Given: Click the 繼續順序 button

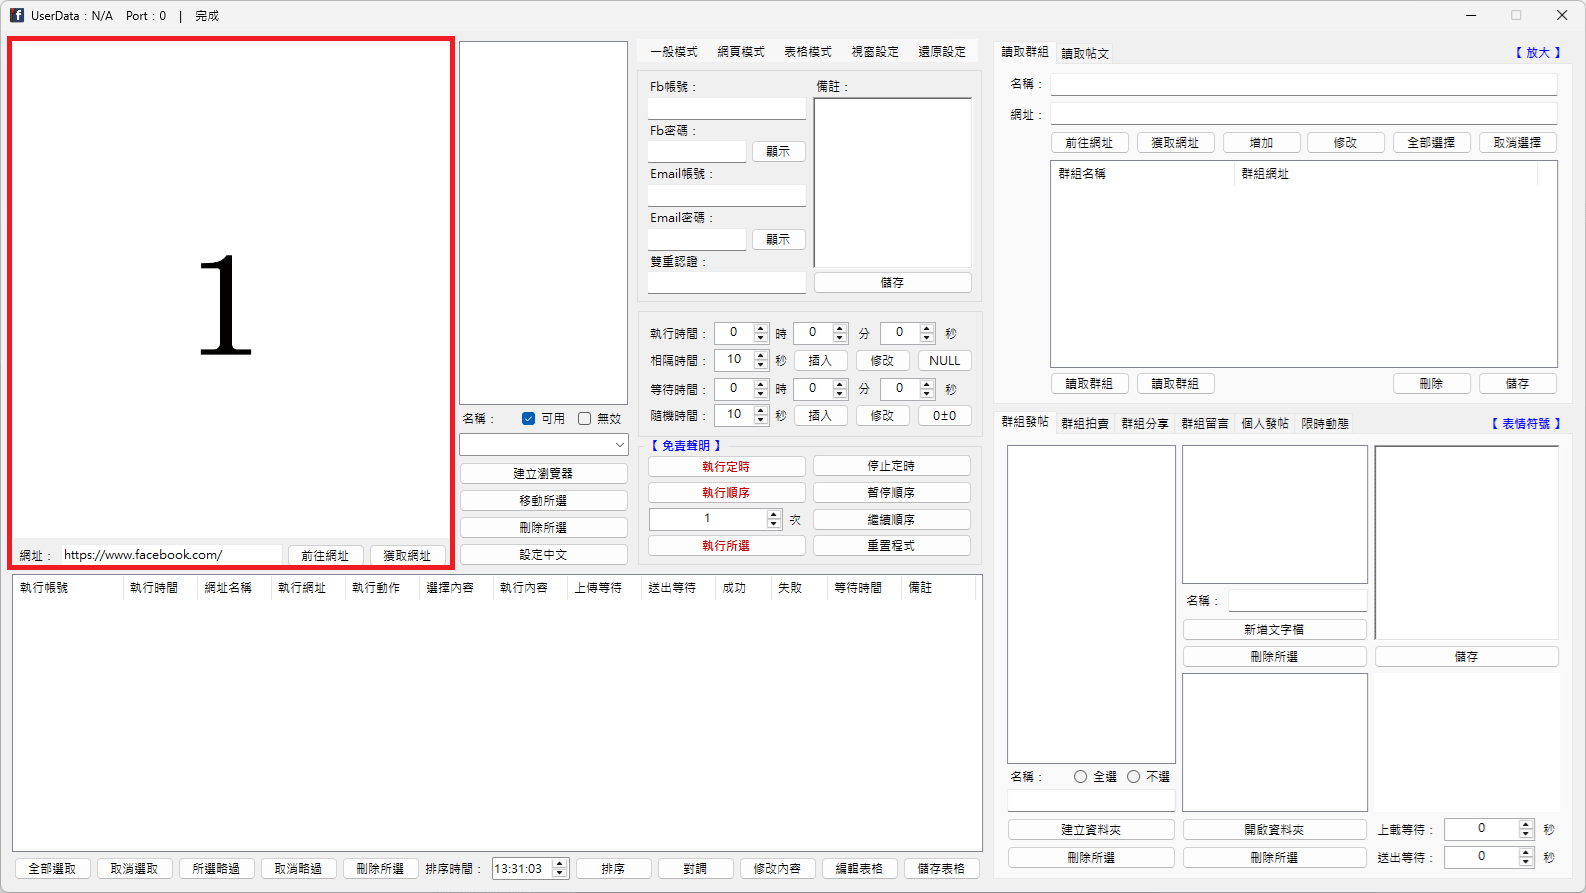Looking at the screenshot, I should [x=892, y=520].
